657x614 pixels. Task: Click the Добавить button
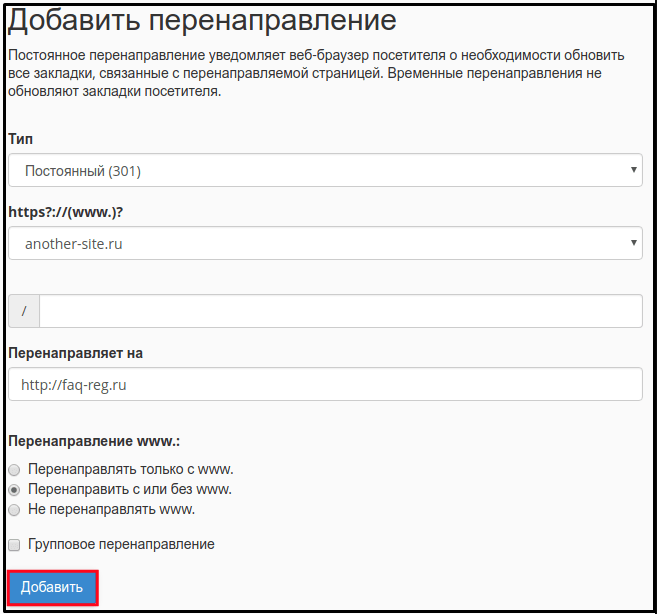[x=52, y=587]
